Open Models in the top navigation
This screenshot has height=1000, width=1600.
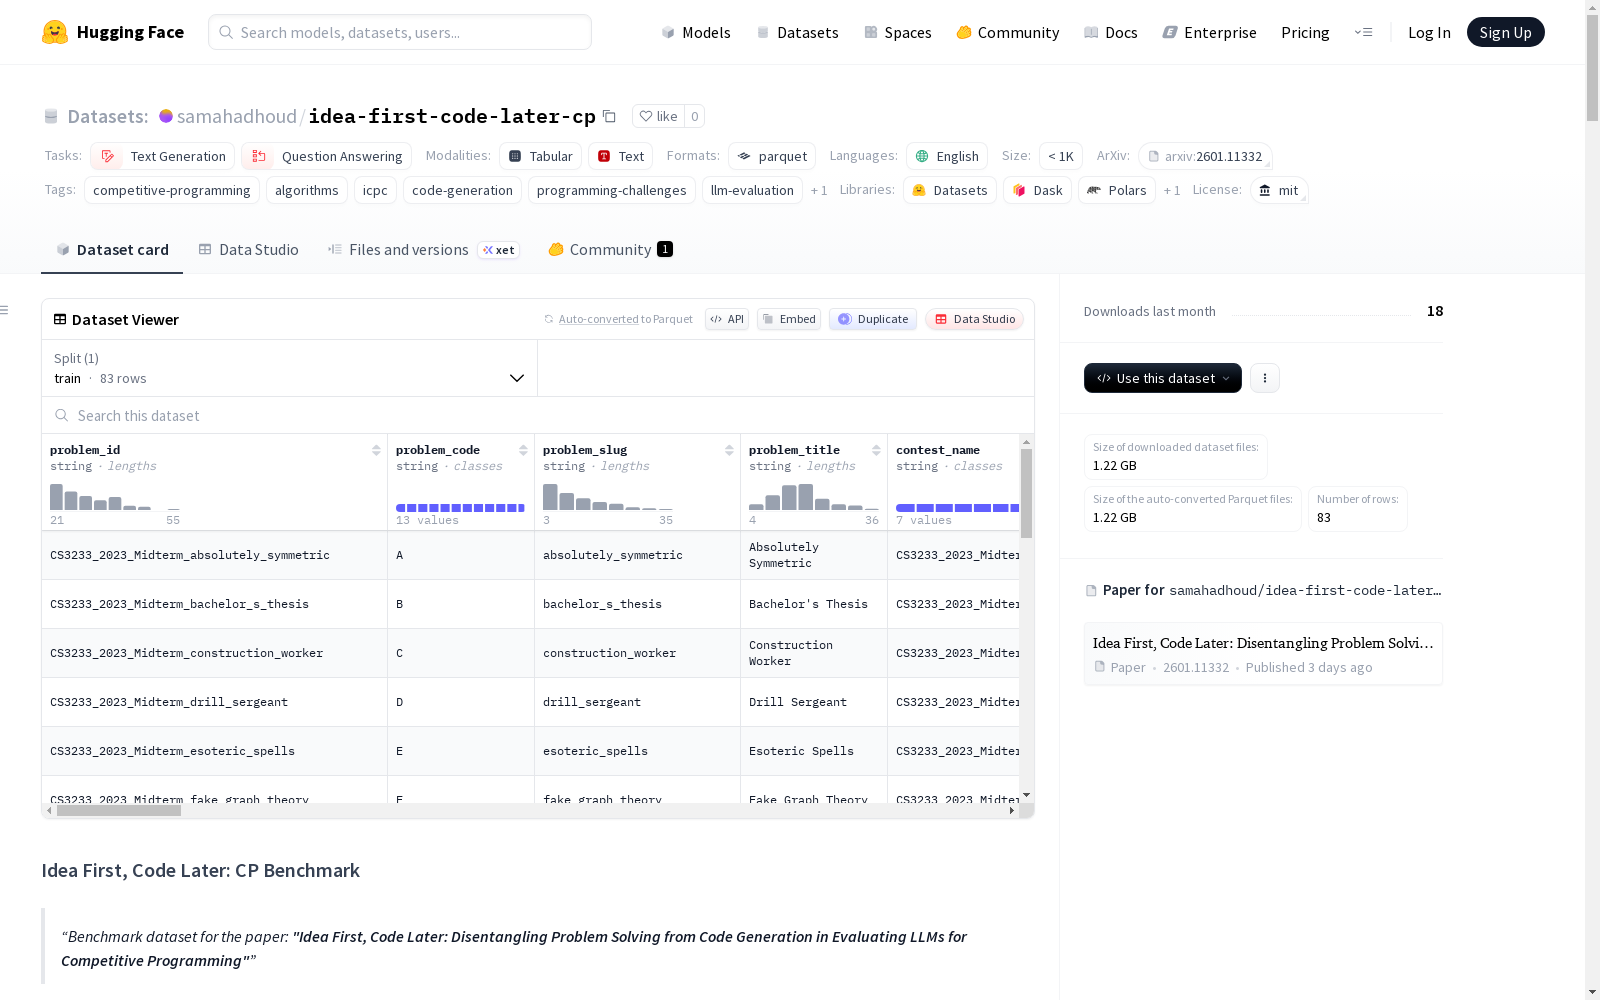(x=696, y=32)
